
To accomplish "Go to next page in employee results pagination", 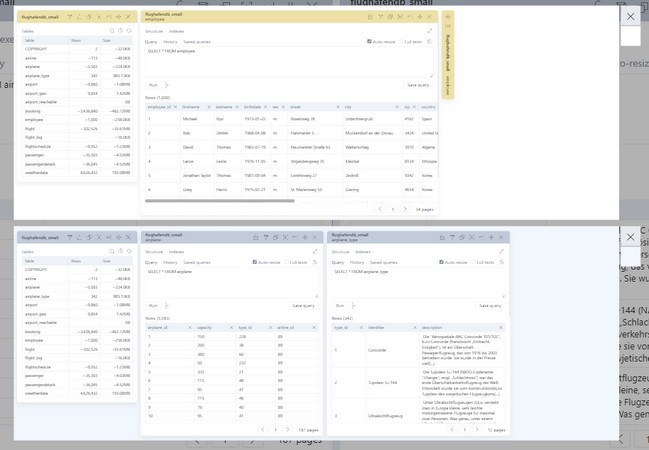I will (x=406, y=209).
